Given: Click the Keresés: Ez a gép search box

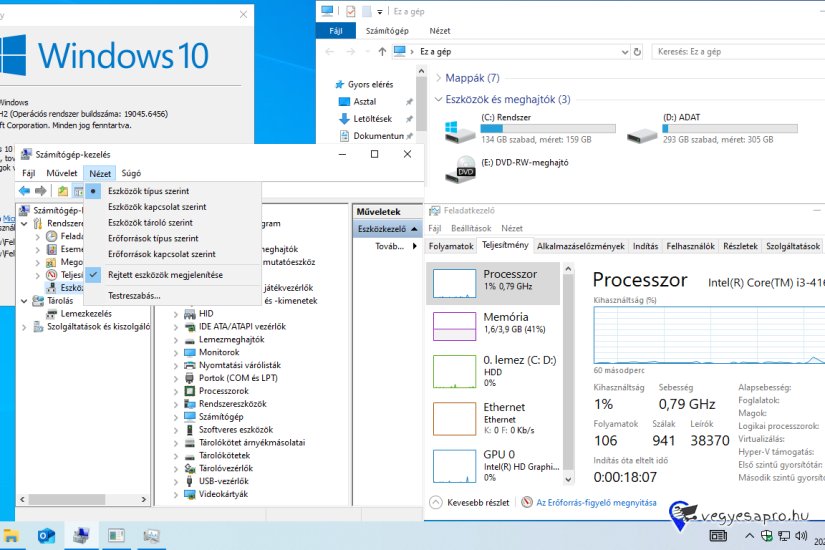Looking at the screenshot, I should coord(735,50).
